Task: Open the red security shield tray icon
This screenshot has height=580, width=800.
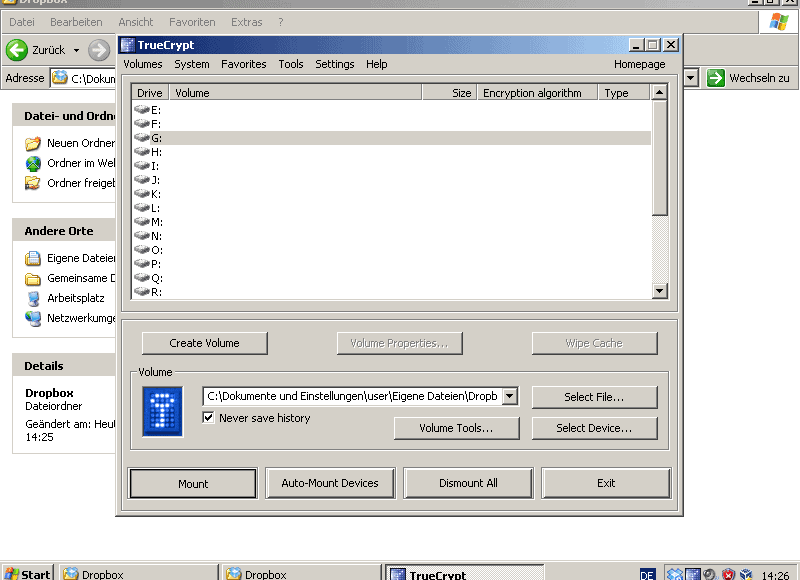Action: pos(728,574)
